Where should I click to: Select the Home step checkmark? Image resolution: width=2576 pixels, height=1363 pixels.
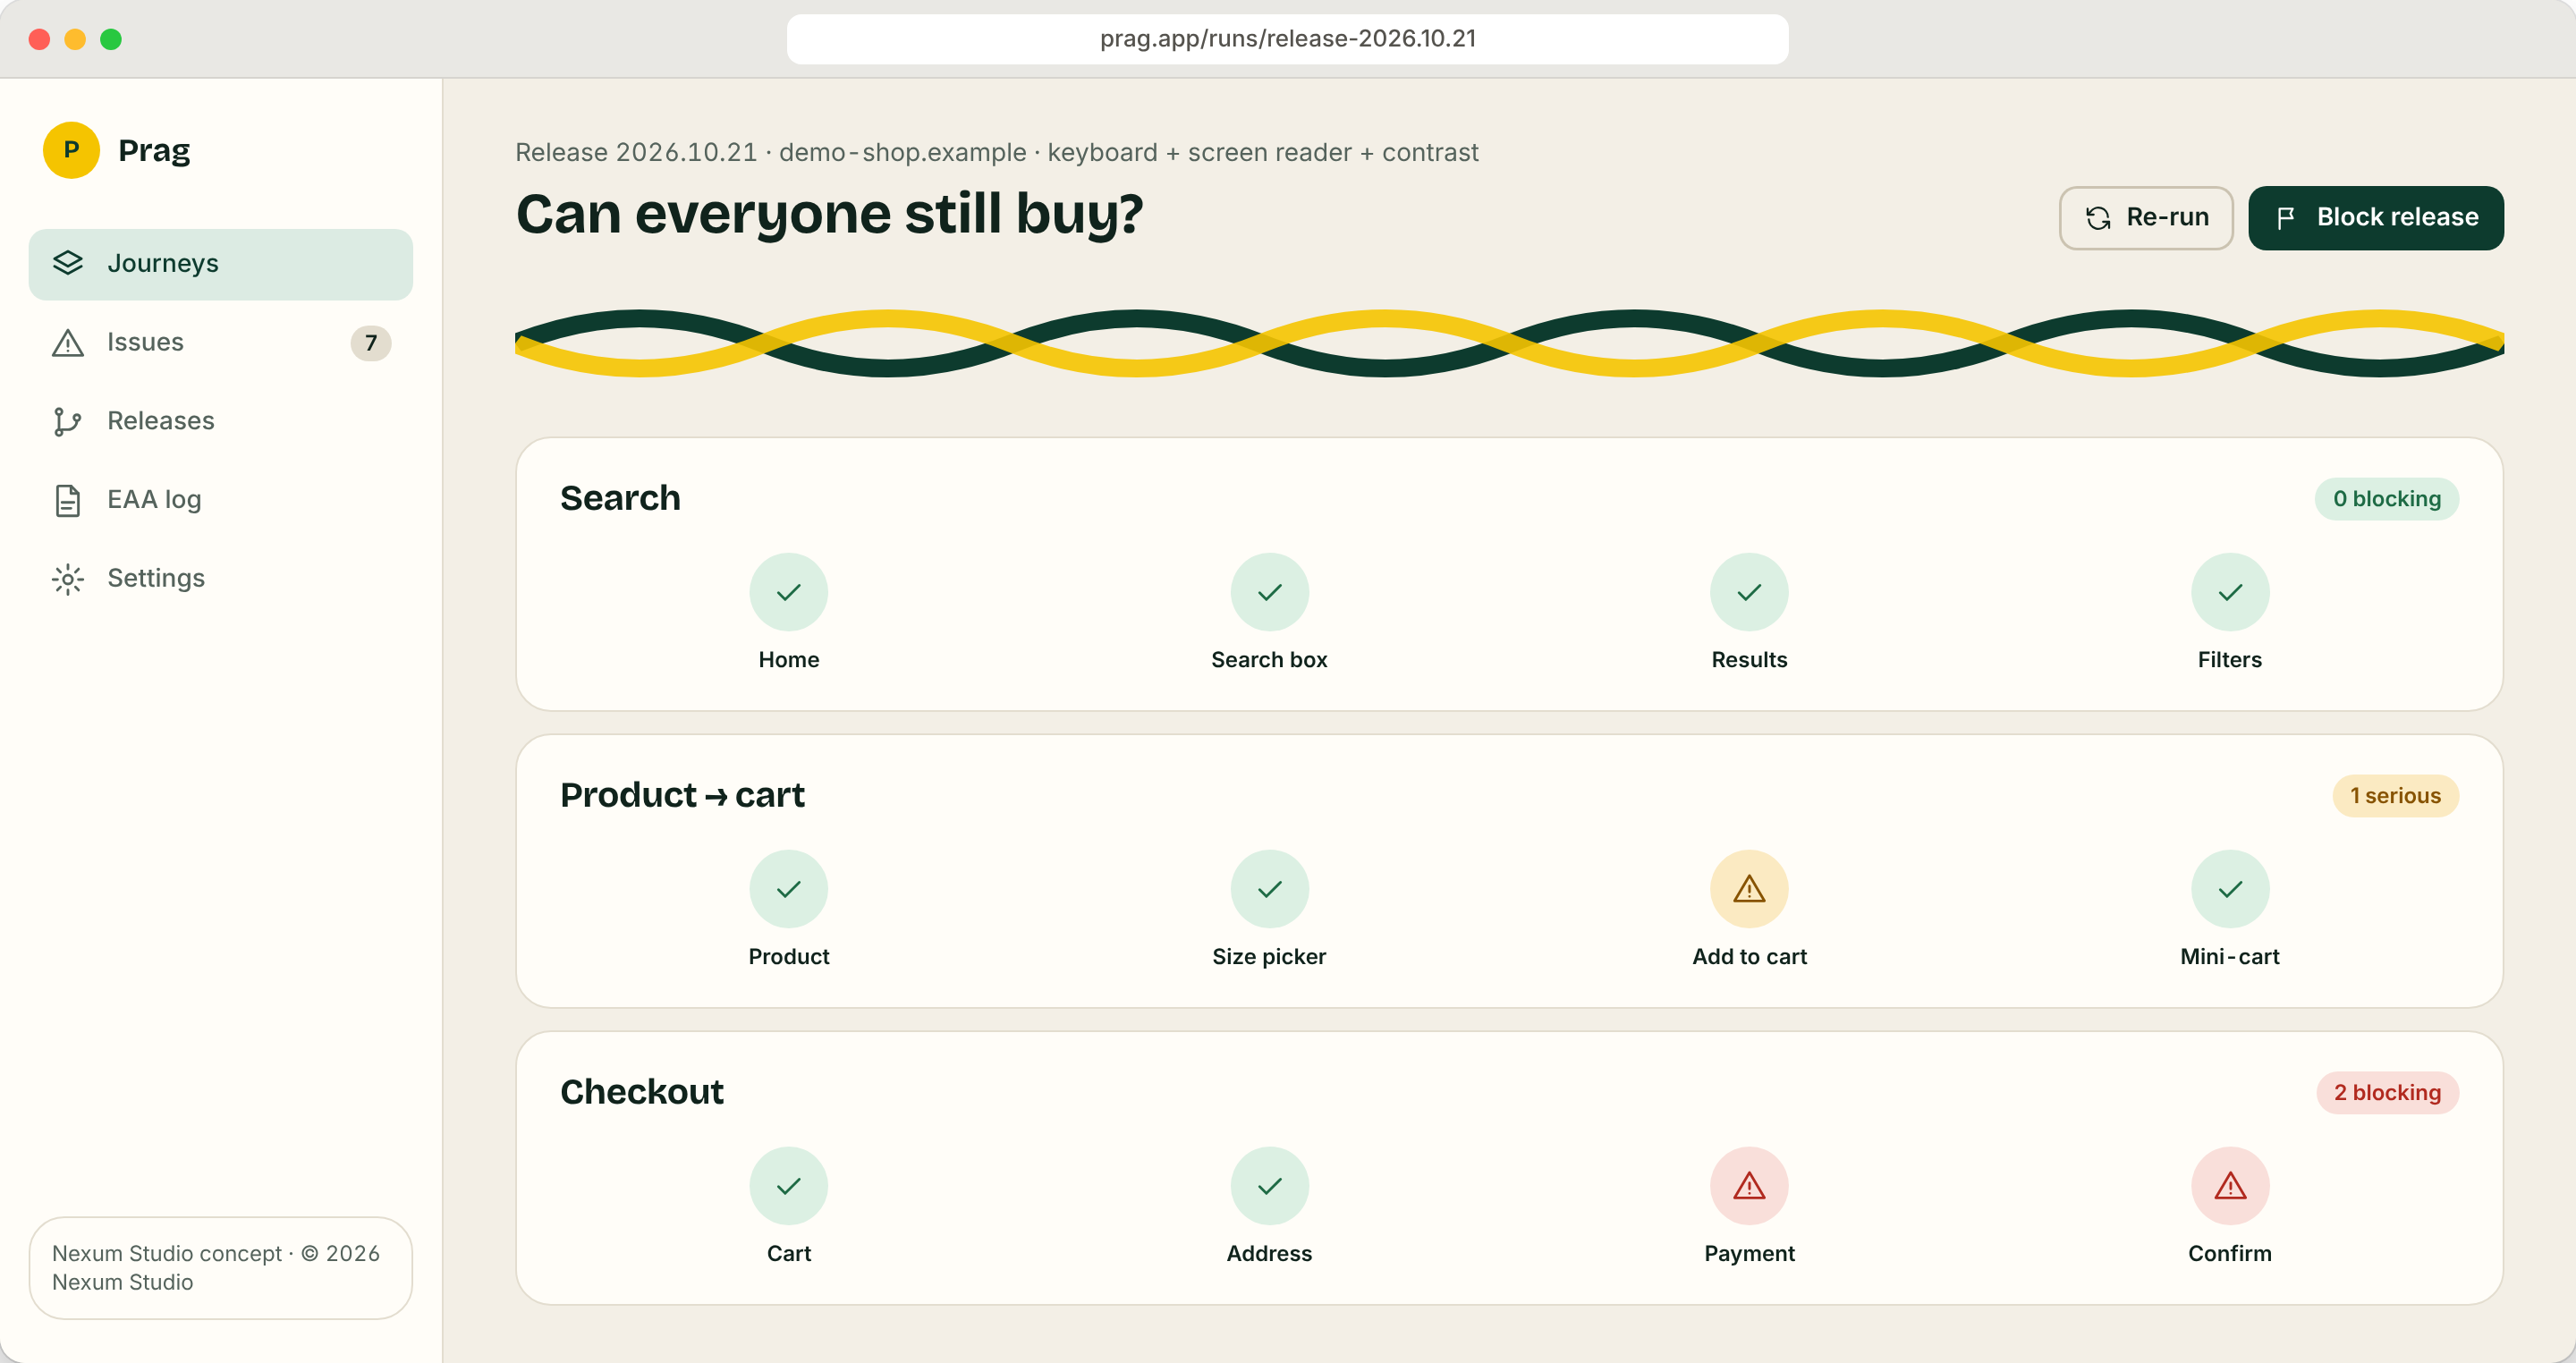click(x=789, y=592)
